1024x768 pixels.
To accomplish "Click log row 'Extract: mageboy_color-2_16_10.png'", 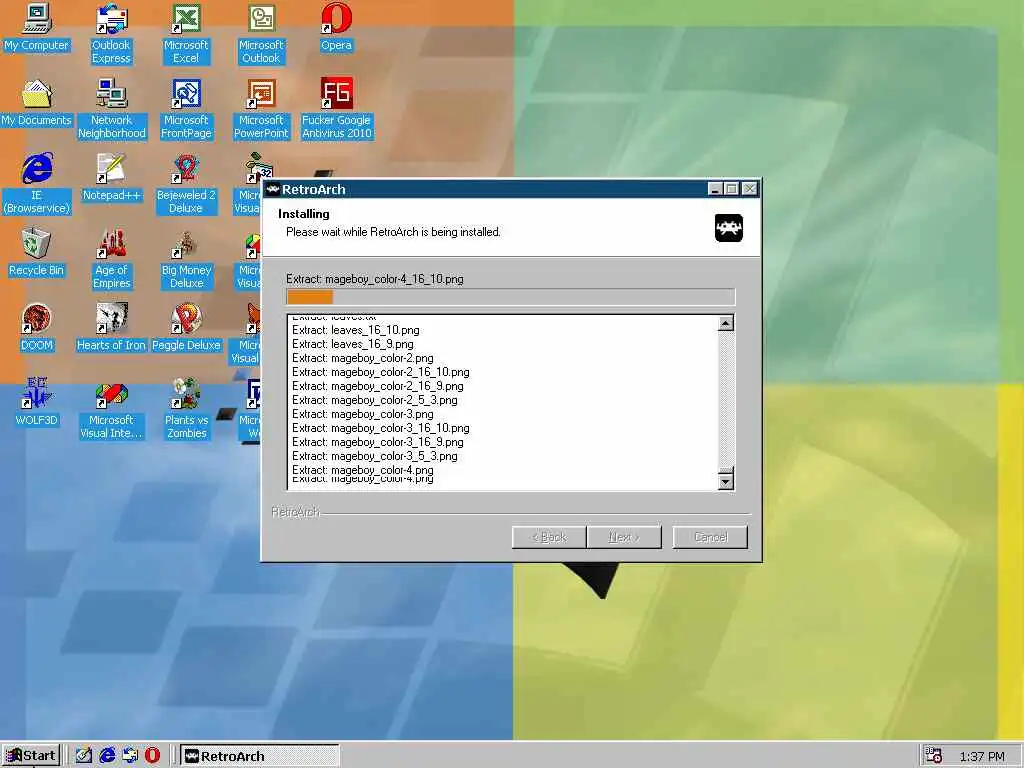I will (x=380, y=372).
